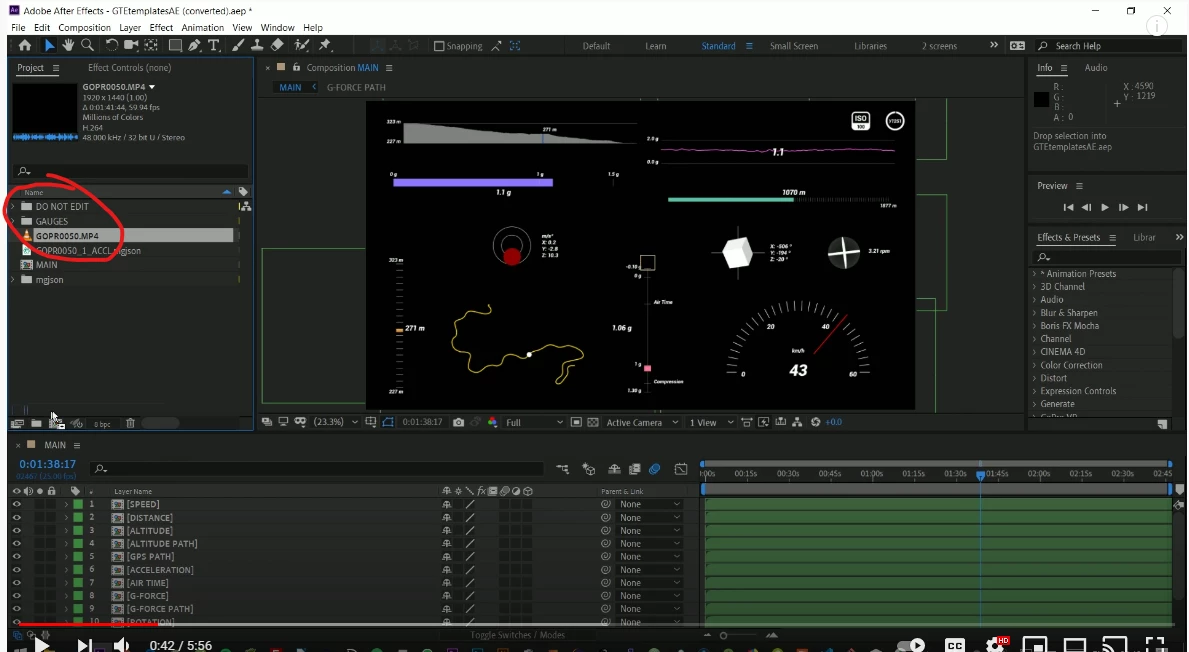Screen dimensions: 1189x652
Task: Open the magnification 23.3% dropdown
Action: point(336,422)
